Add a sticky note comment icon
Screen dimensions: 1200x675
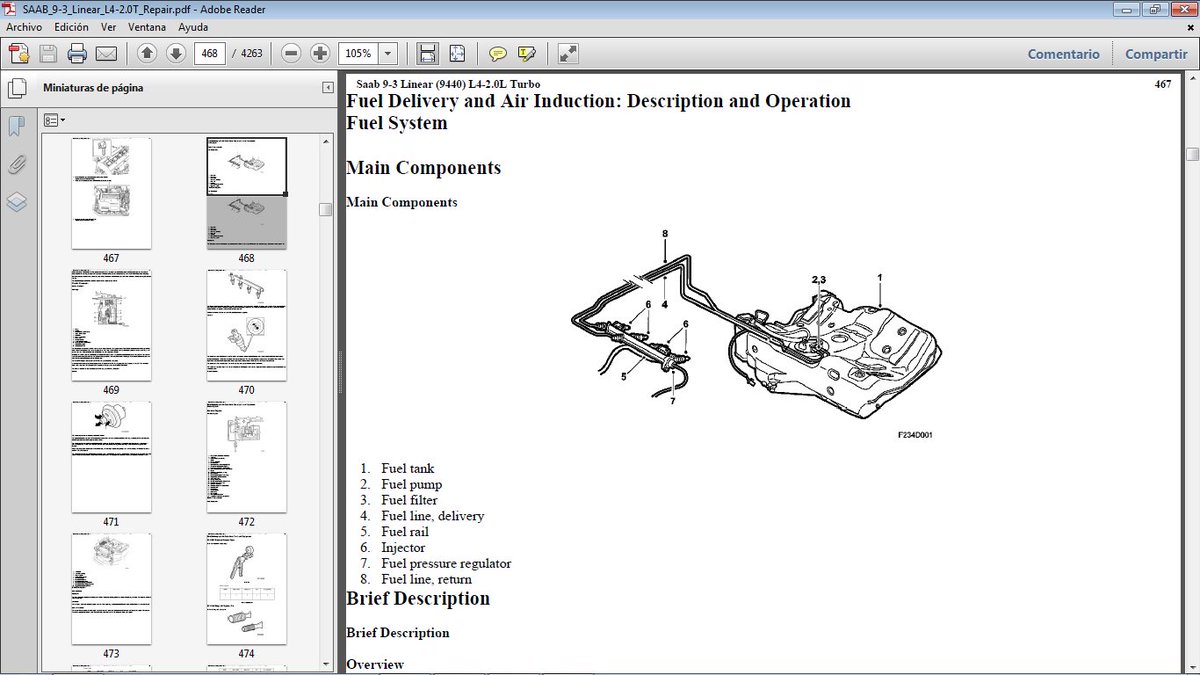[497, 53]
